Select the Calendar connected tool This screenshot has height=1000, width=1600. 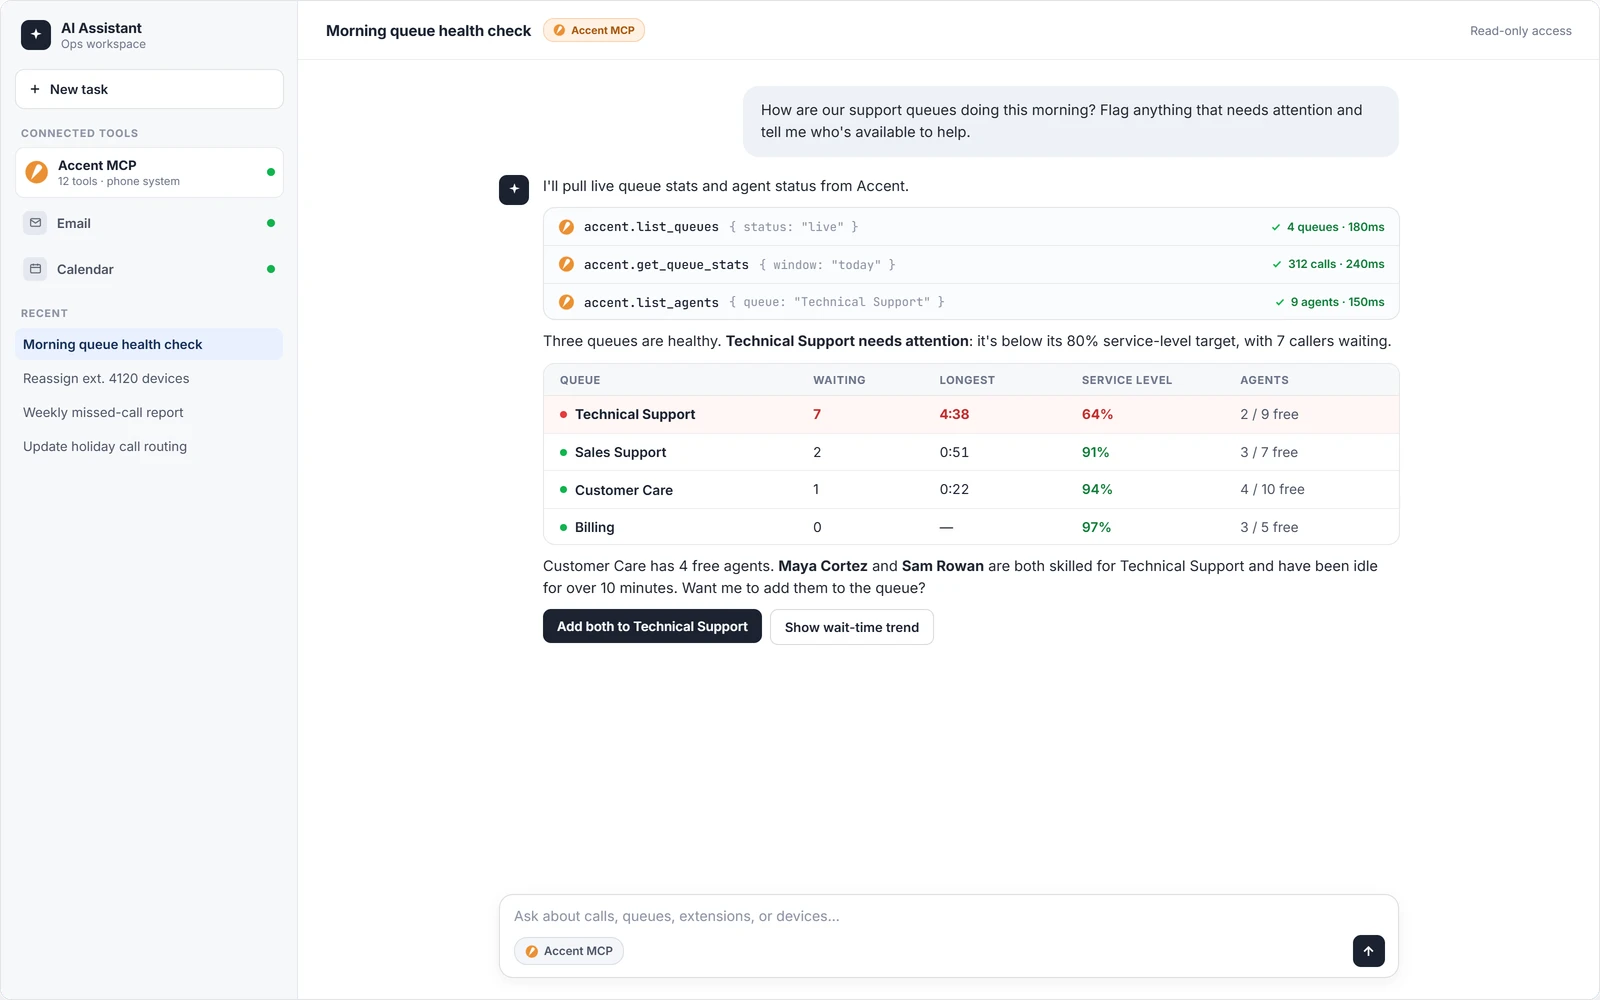(x=149, y=269)
